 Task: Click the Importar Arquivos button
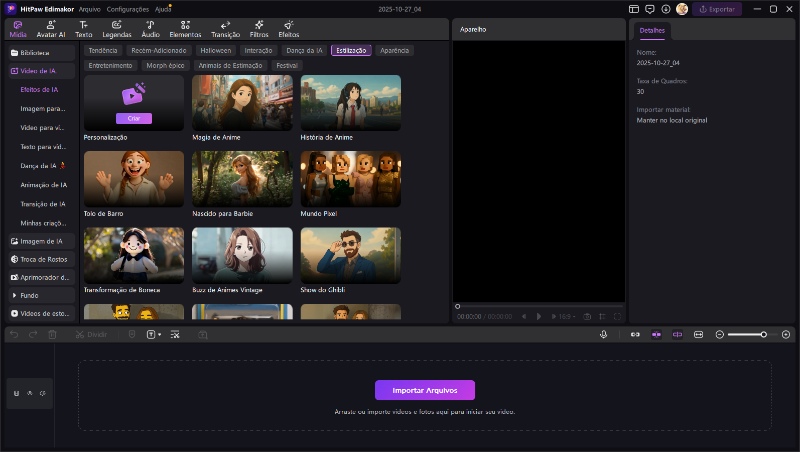tap(424, 390)
